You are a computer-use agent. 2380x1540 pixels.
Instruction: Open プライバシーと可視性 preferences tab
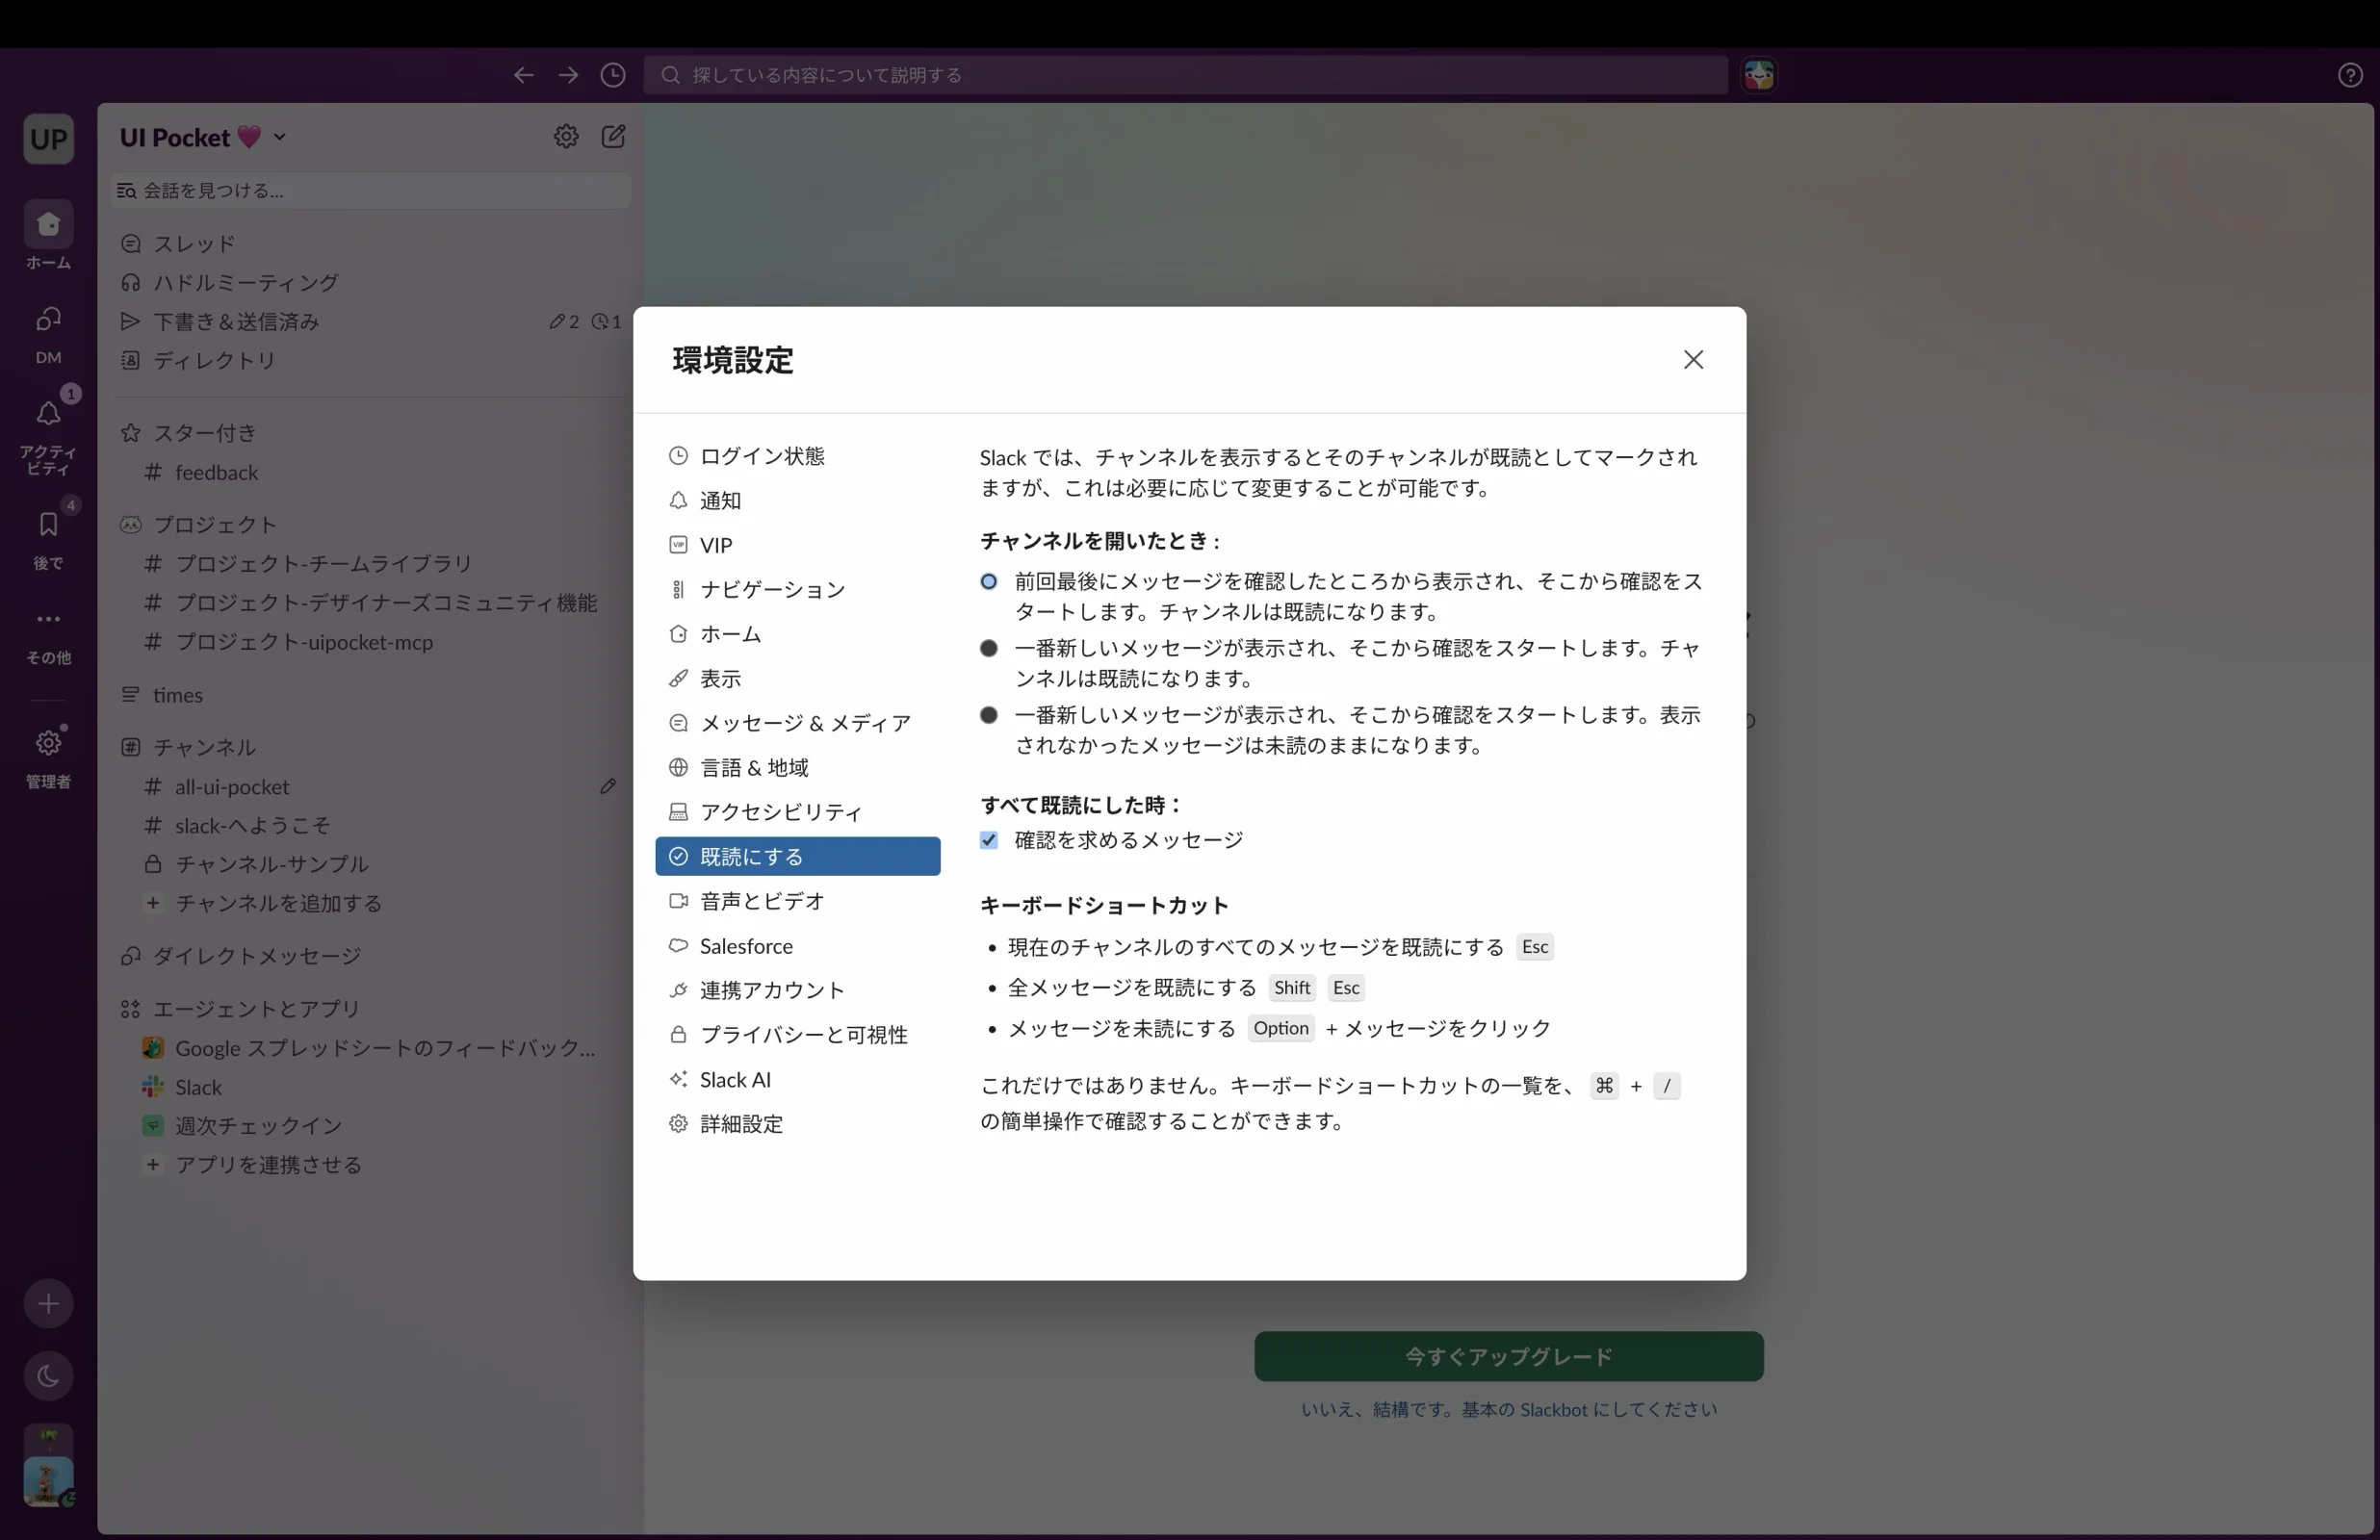797,1035
